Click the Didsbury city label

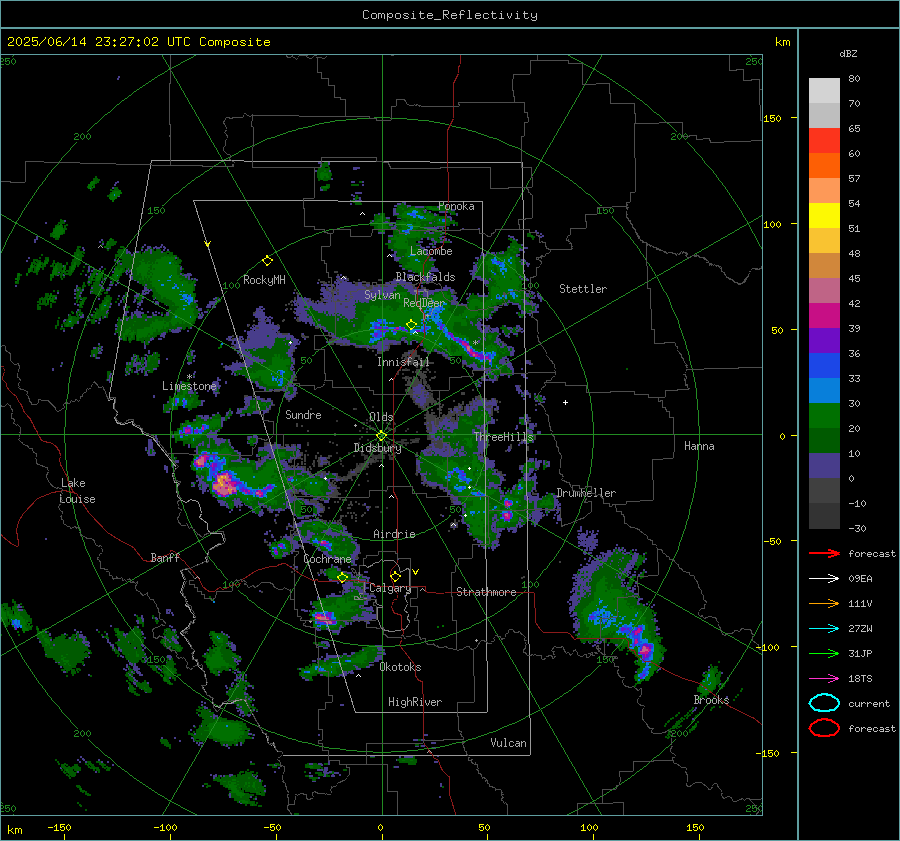click(x=377, y=448)
